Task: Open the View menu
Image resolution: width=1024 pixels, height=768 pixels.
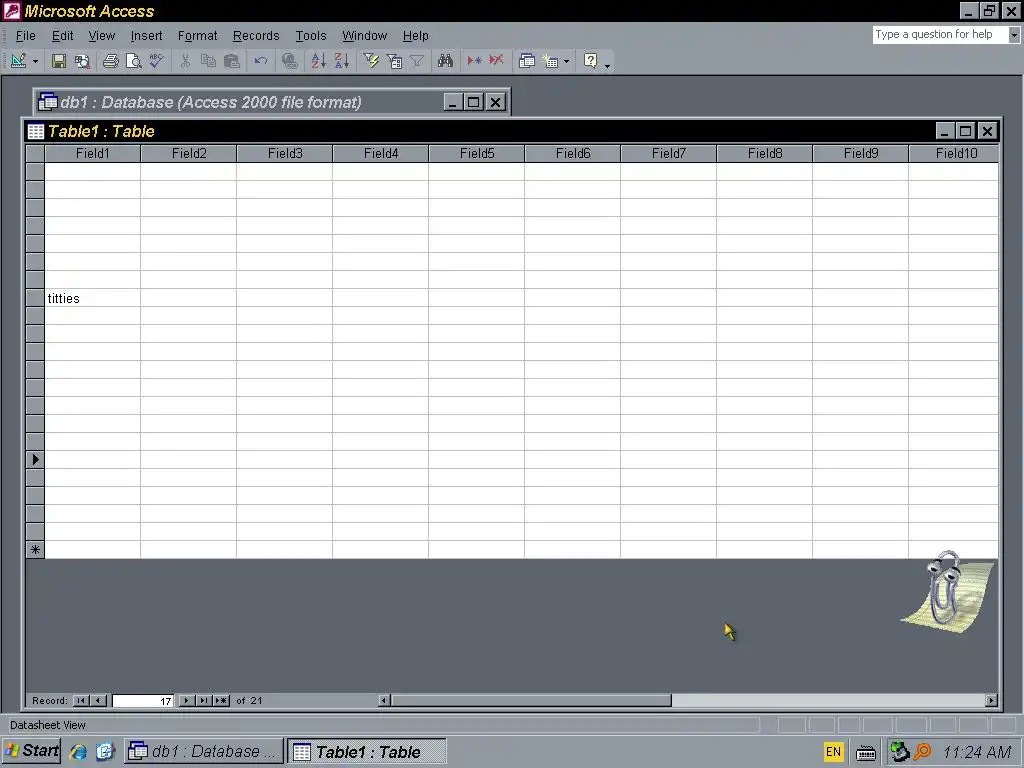Action: click(x=102, y=36)
